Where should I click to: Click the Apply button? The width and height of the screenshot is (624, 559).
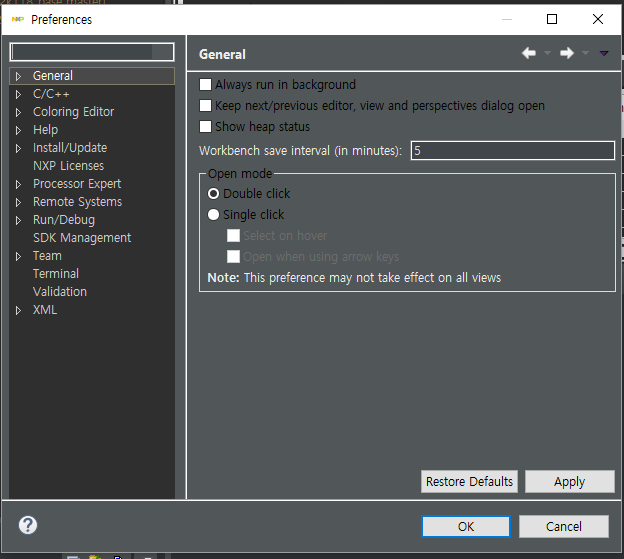(x=570, y=481)
